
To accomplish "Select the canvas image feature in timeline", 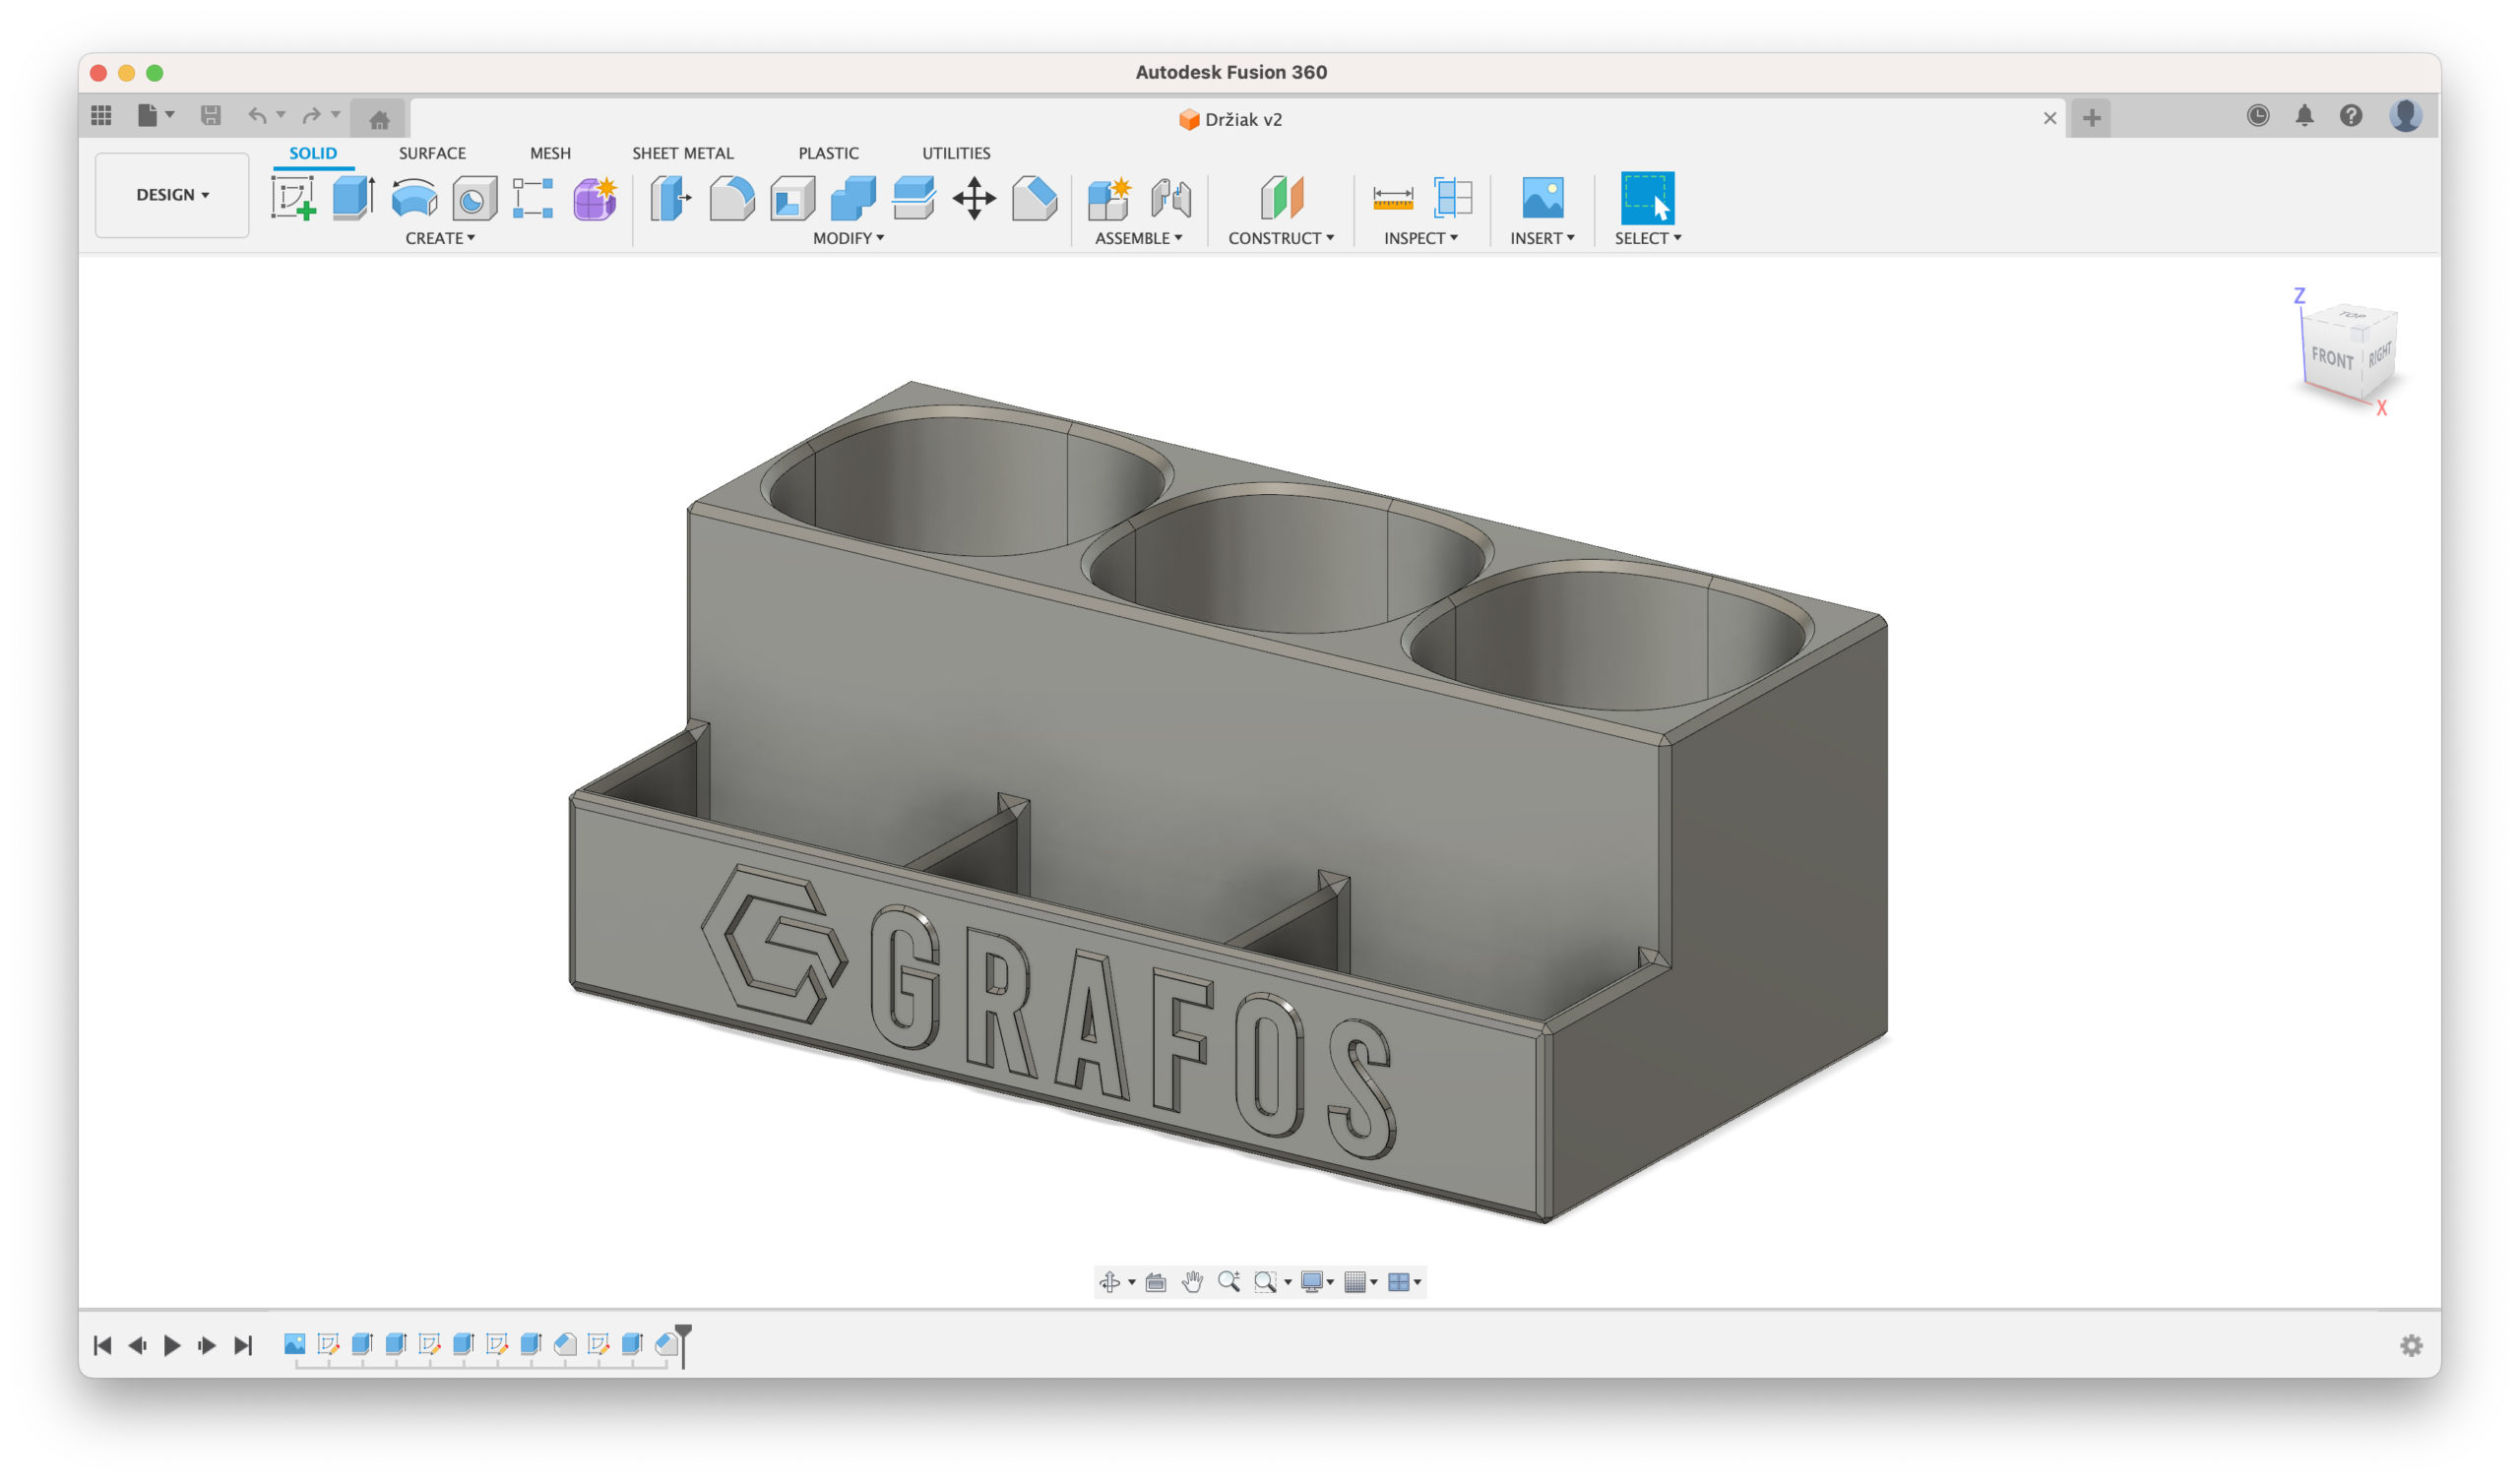I will pos(294,1344).
